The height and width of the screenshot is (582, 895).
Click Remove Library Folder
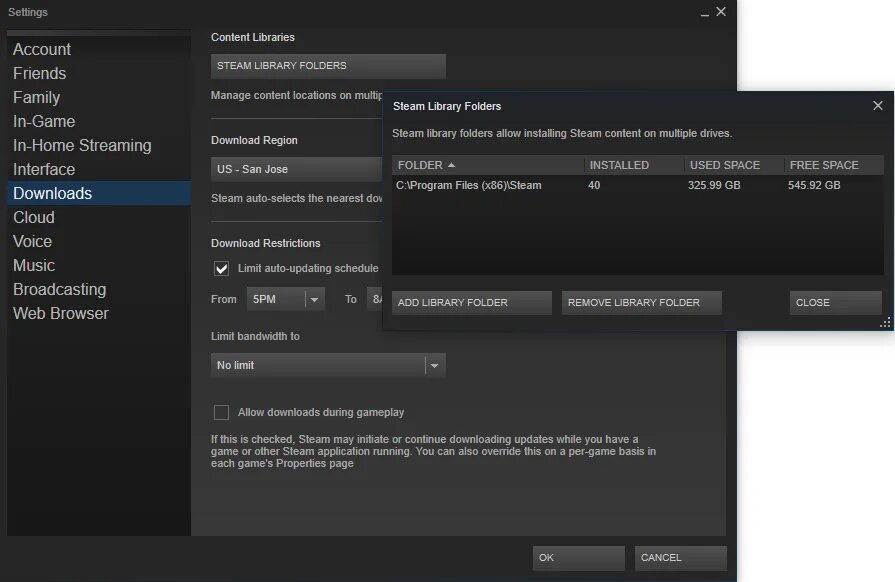pyautogui.click(x=642, y=303)
